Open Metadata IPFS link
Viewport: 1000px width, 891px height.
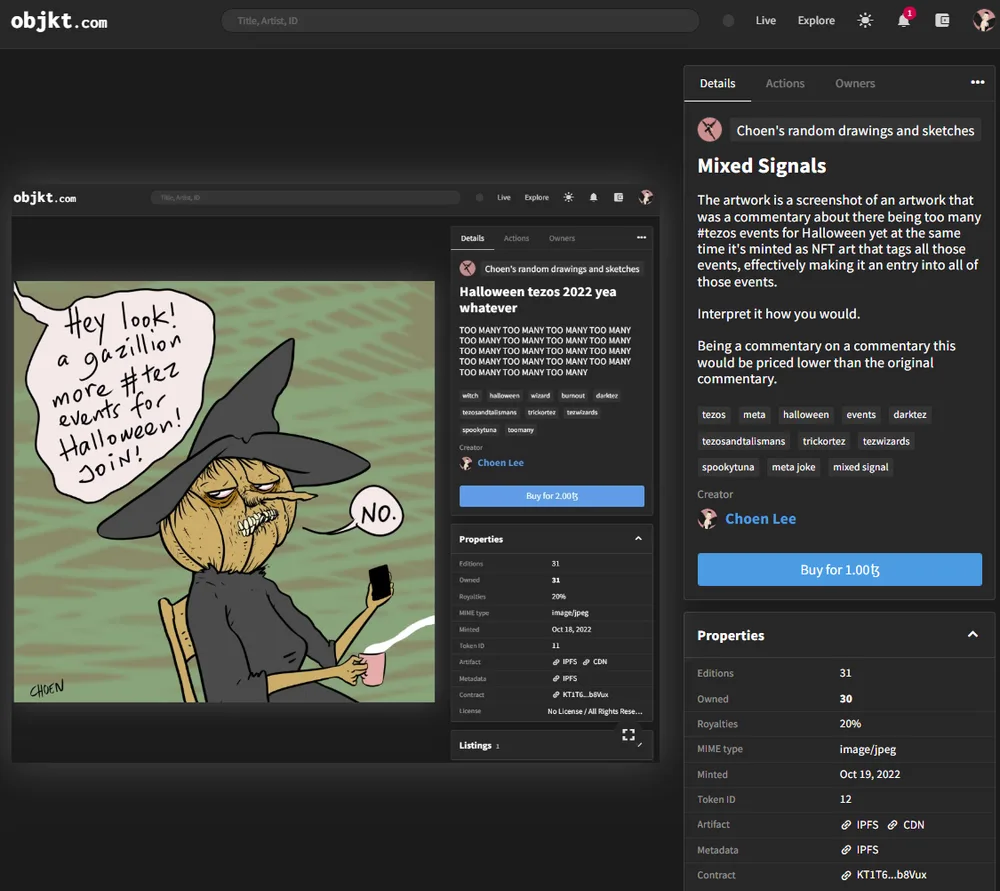pos(860,850)
